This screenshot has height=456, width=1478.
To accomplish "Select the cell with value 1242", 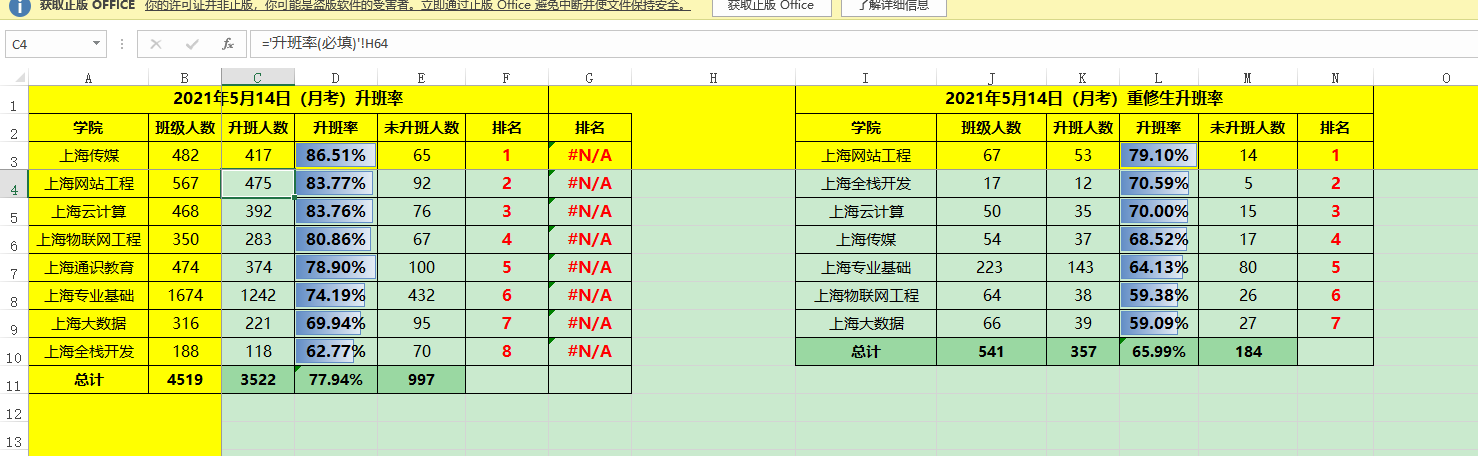I will point(258,296).
